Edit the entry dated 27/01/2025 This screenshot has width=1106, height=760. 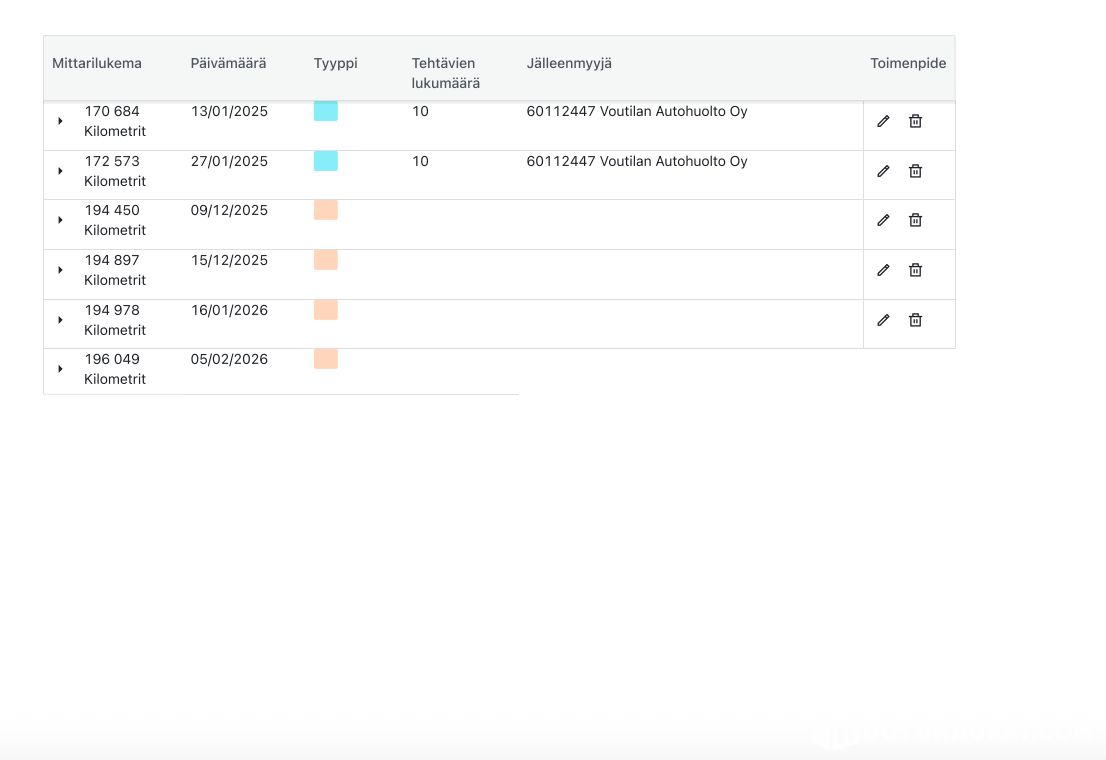[883, 171]
